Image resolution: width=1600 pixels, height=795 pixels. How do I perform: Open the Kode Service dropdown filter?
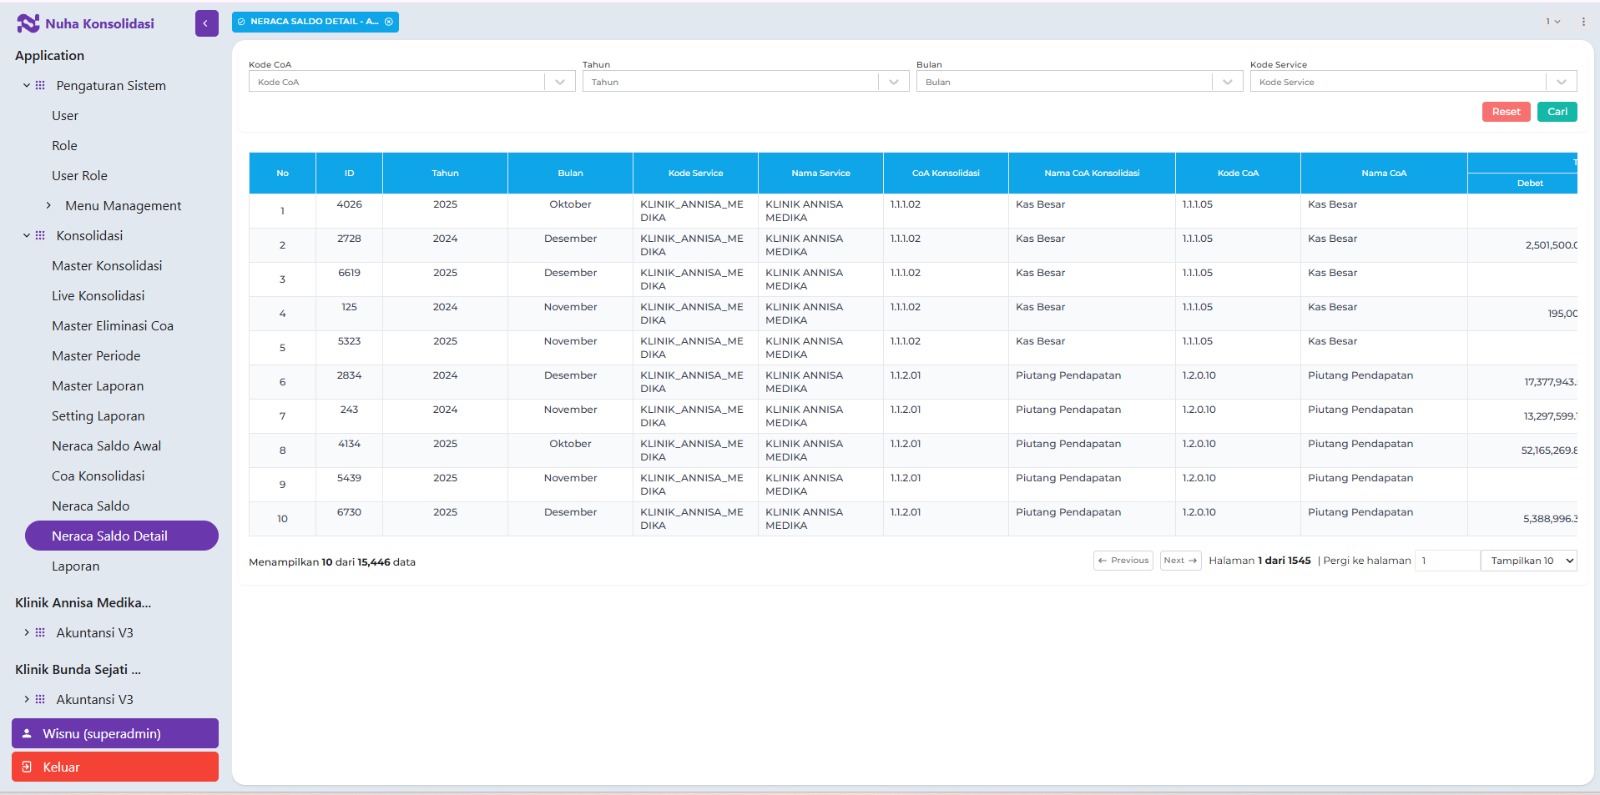[x=1413, y=82]
